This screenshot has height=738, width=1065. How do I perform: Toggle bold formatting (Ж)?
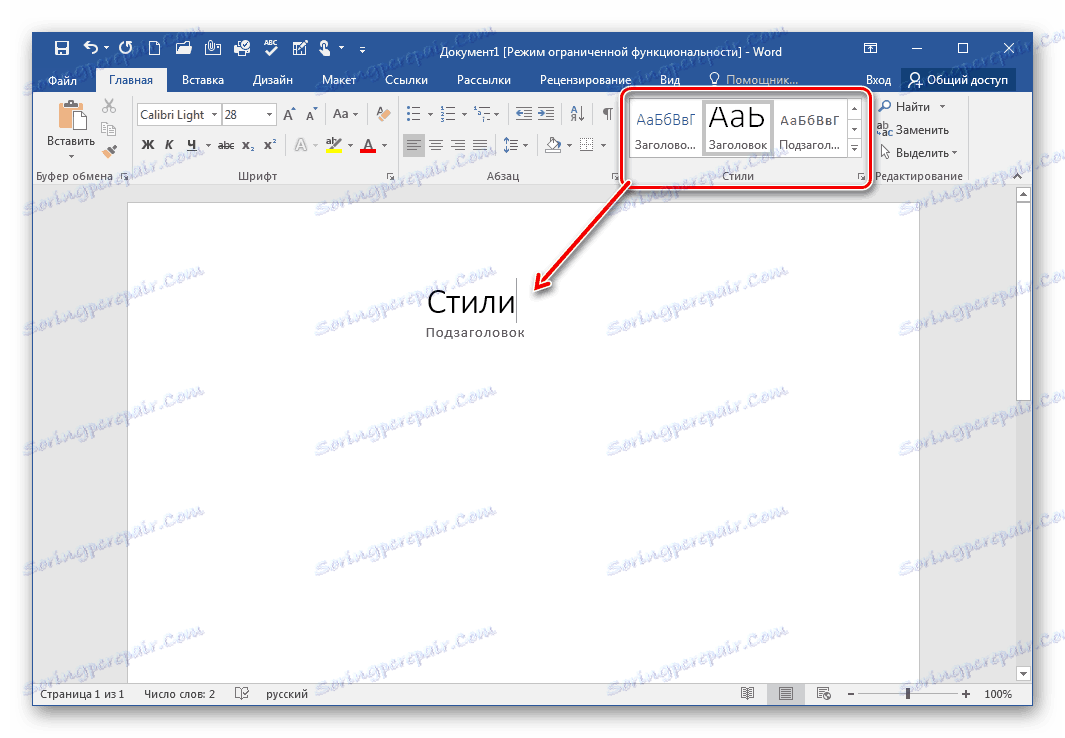point(148,144)
